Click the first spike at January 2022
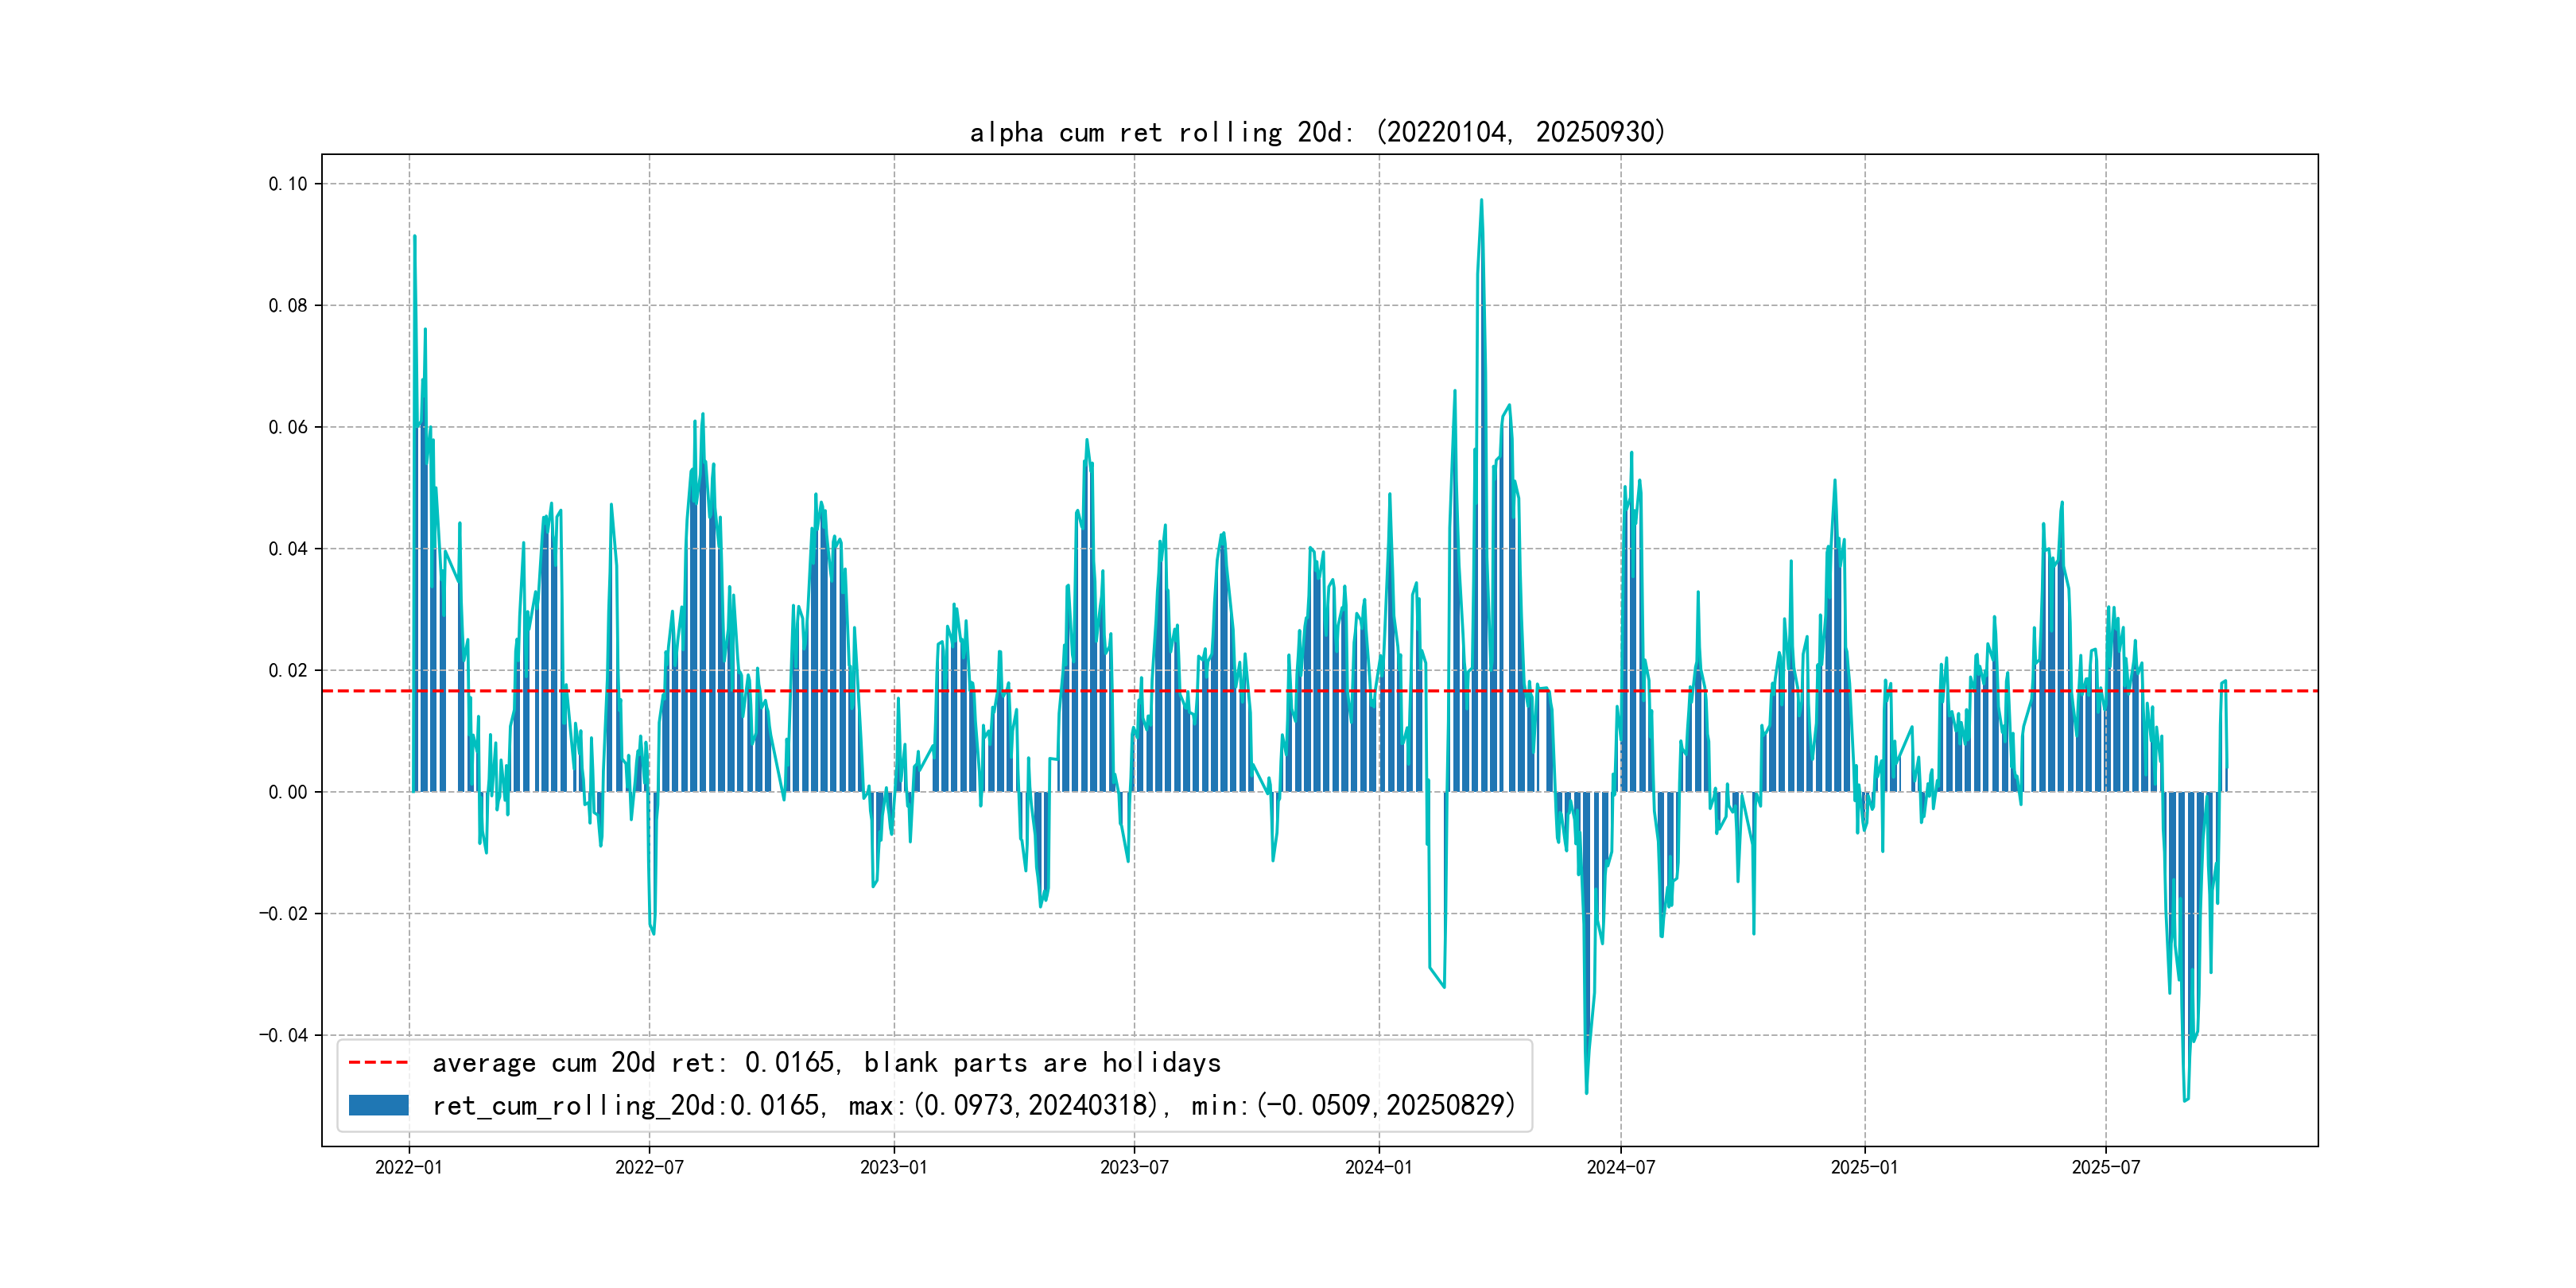The height and width of the screenshot is (1288, 2576). (x=415, y=237)
